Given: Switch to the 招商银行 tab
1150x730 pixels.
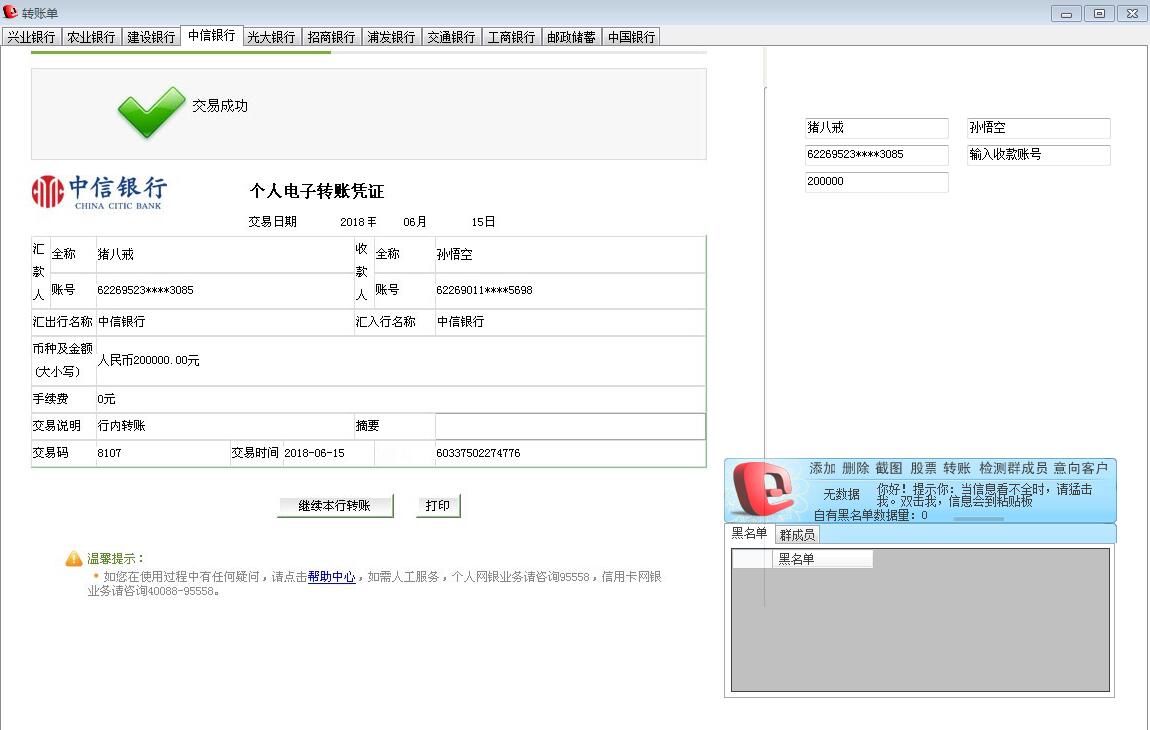Looking at the screenshot, I should tap(332, 37).
